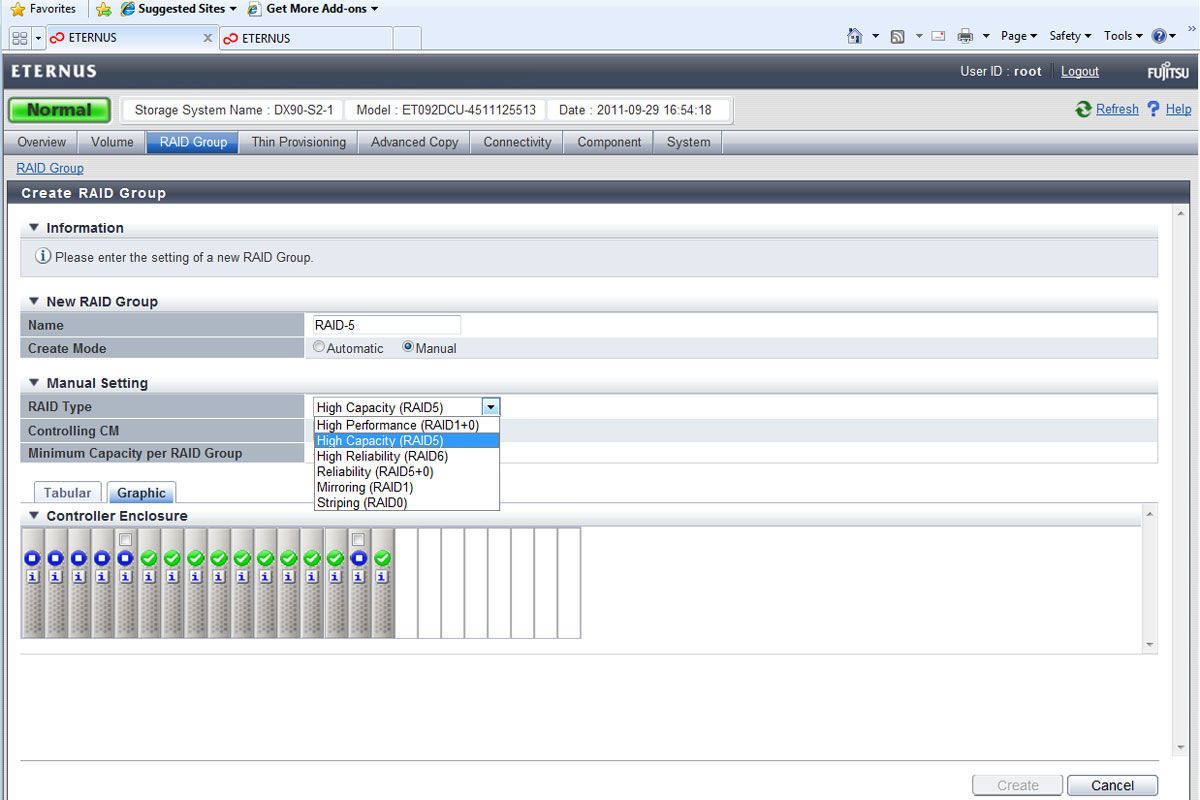
Task: Open the Safety dropdown menu
Action: [1070, 36]
